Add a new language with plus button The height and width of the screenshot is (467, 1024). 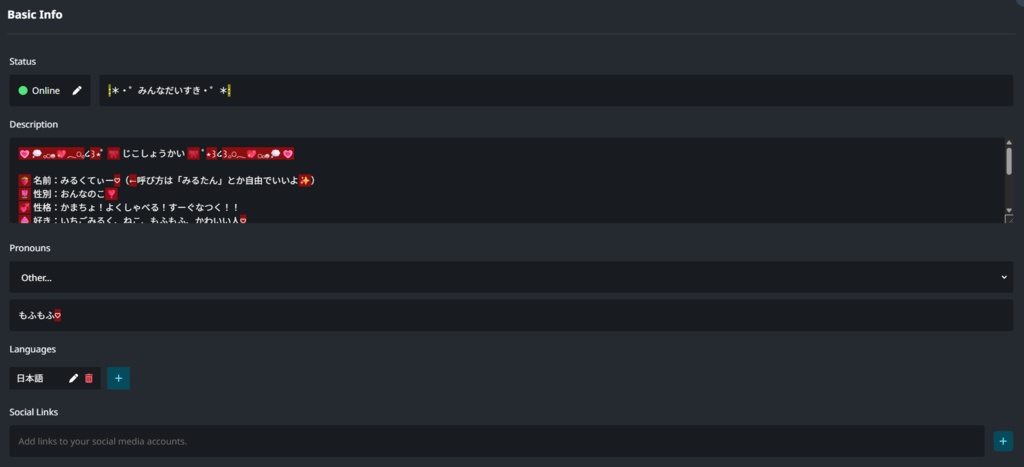[118, 378]
